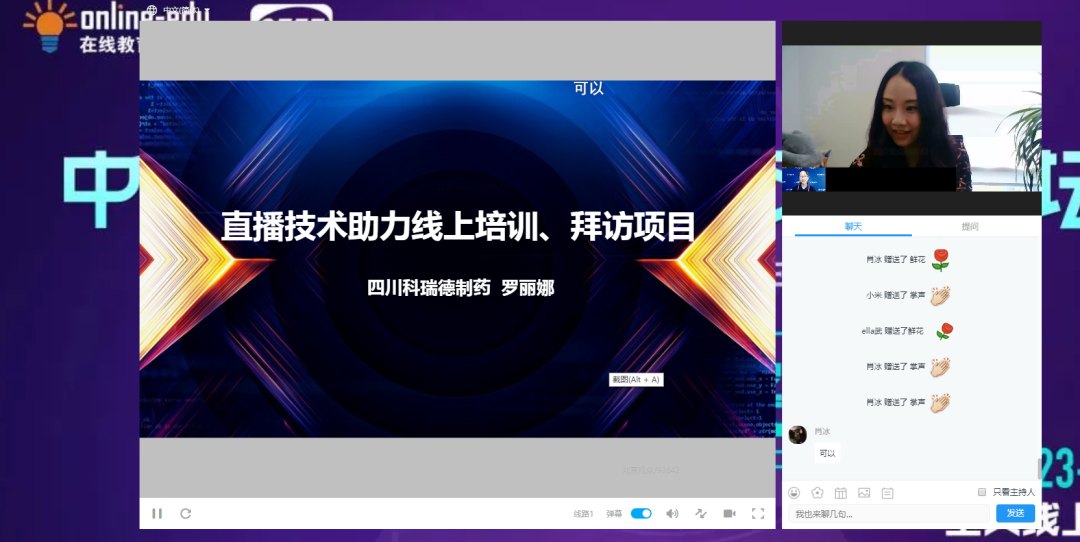
Task: Check the 只看主持人 checkbox
Action: click(x=982, y=492)
